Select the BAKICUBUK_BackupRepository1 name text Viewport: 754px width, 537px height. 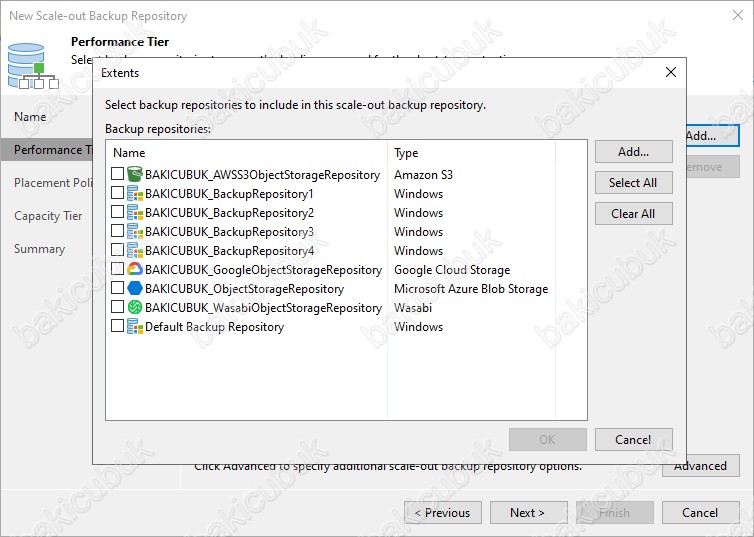(x=229, y=194)
